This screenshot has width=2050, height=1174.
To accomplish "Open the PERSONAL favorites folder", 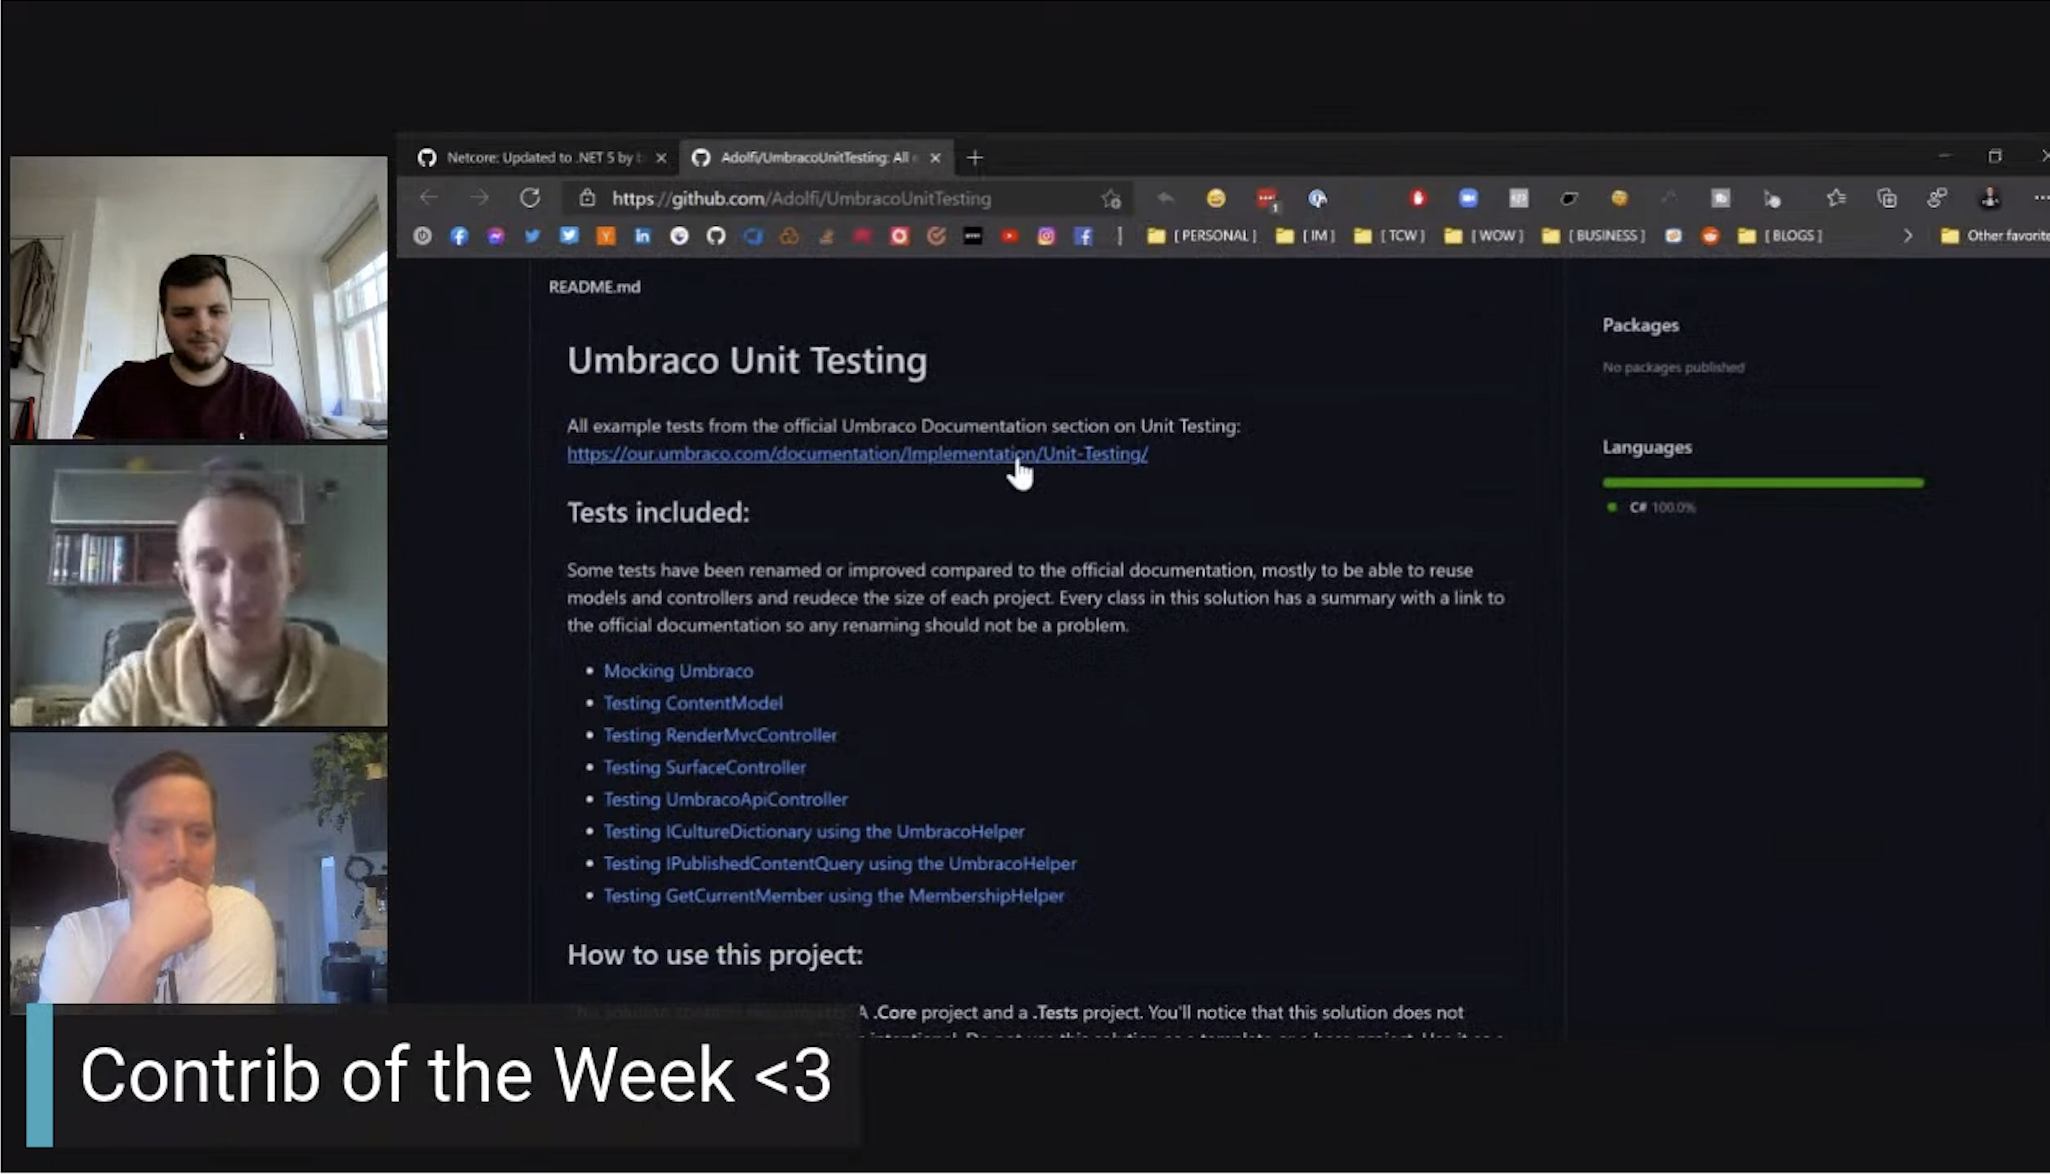I will [x=1202, y=236].
